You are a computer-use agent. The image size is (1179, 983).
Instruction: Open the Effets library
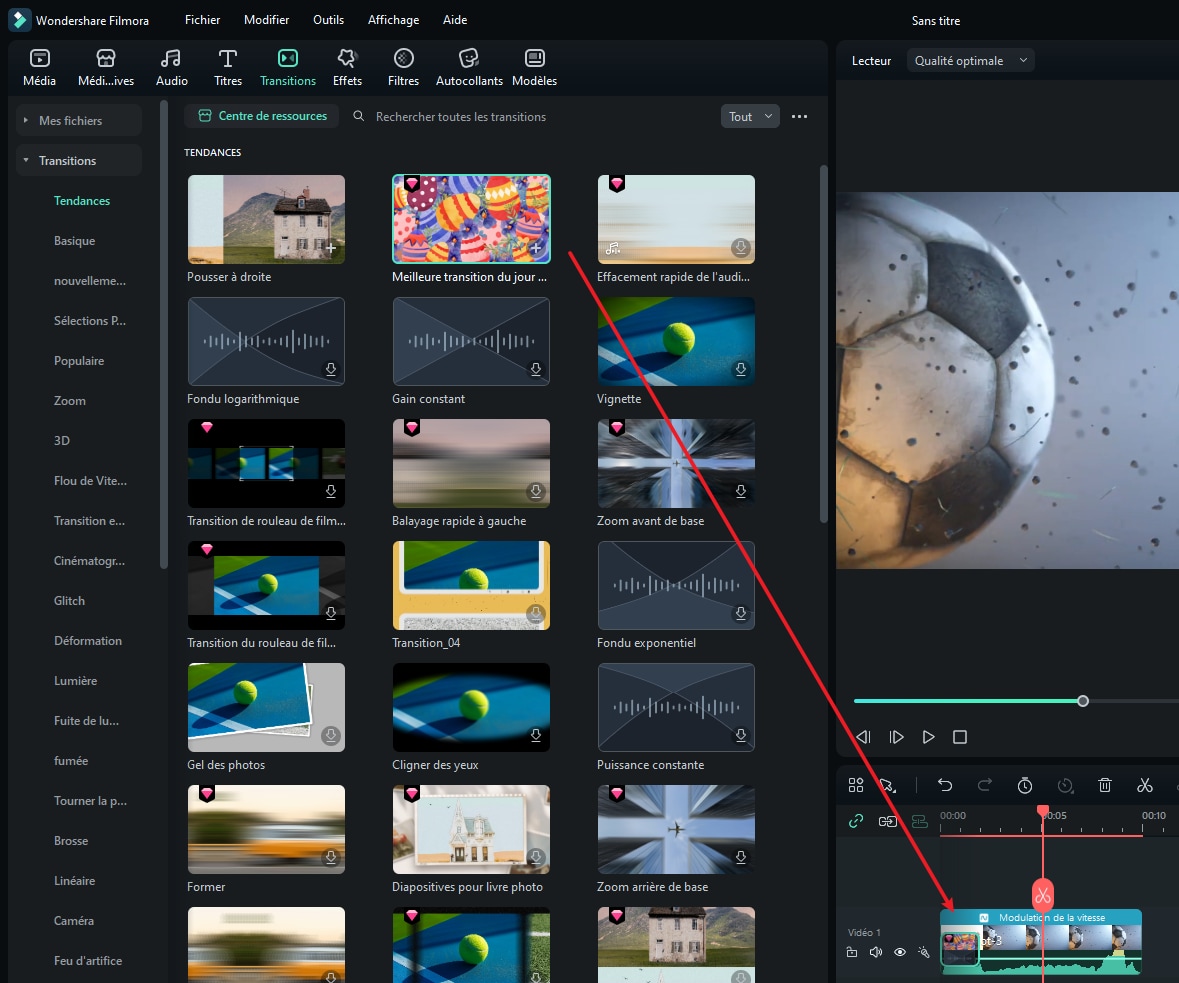(347, 68)
